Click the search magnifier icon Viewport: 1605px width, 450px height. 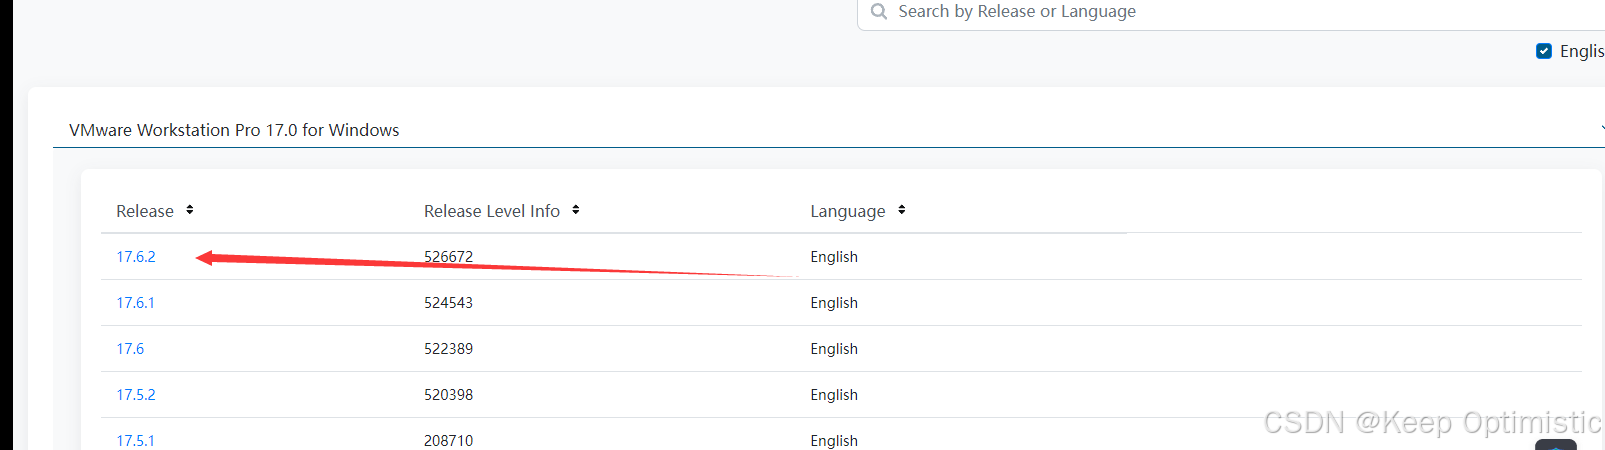coord(879,11)
